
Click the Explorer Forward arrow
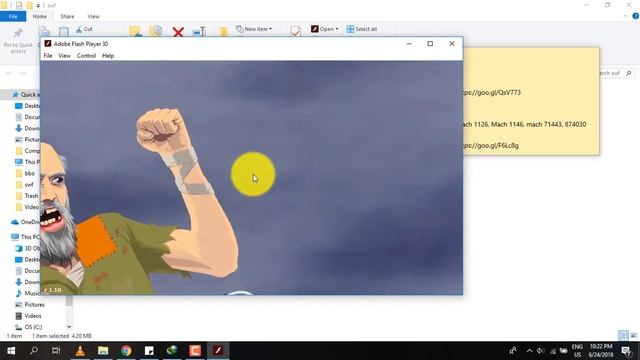(x=23, y=73)
